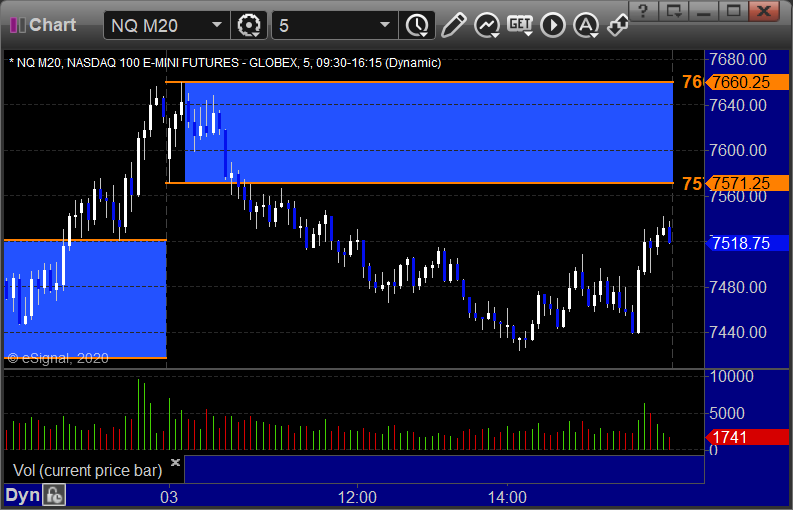Click the 1741 volume value label
The image size is (793, 510).
coord(746,437)
